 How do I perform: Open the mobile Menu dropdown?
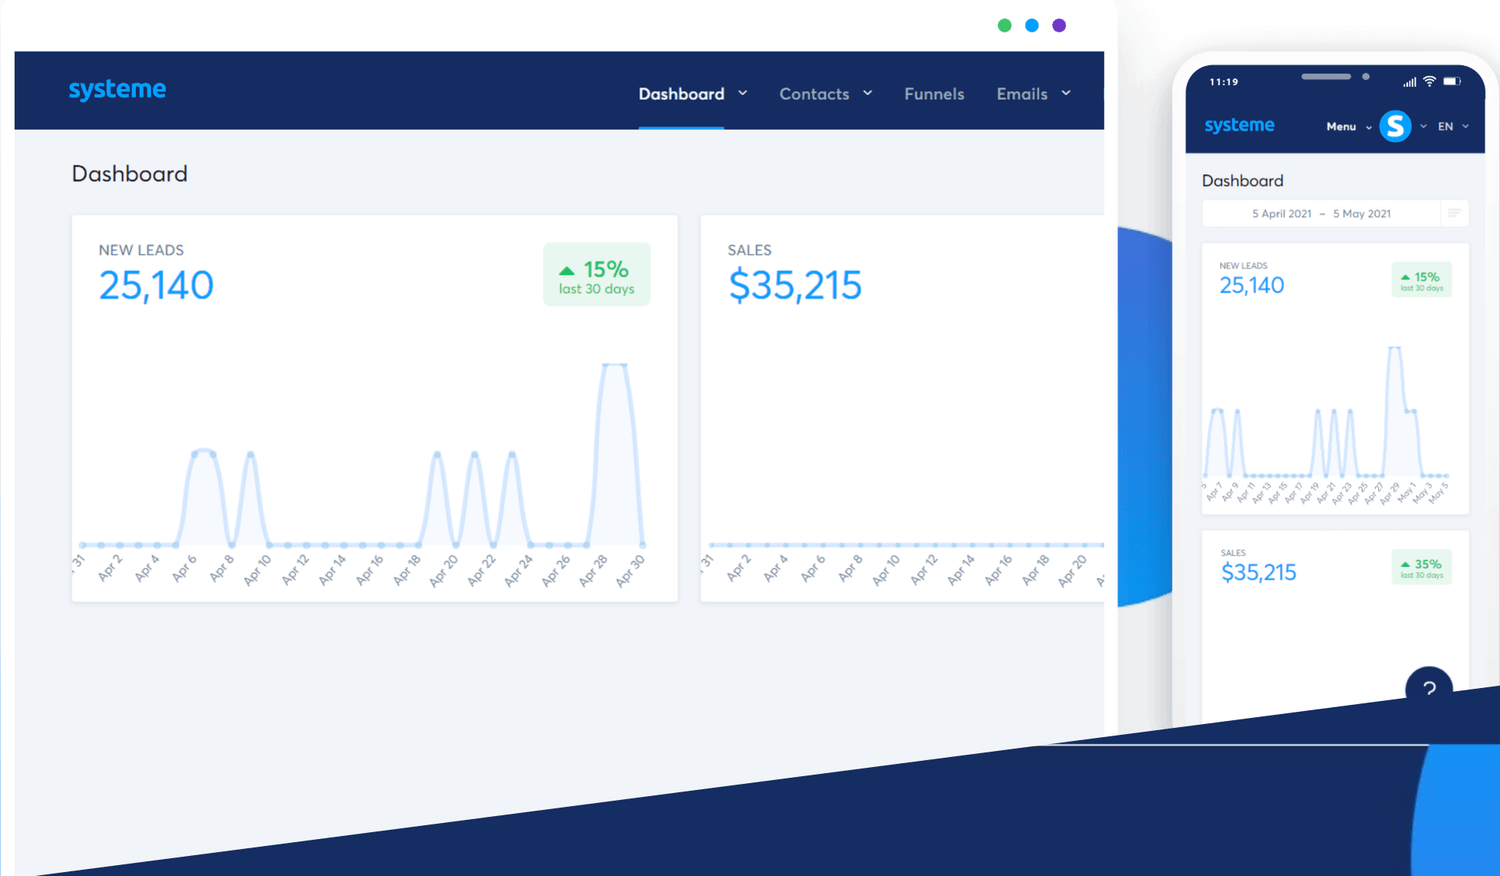click(1348, 127)
